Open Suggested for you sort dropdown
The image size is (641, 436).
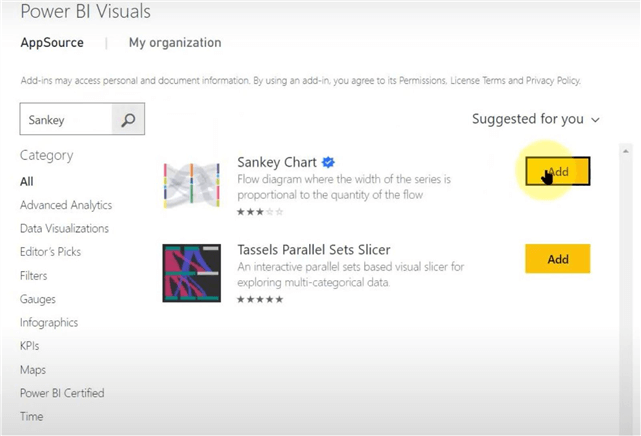pyautogui.click(x=536, y=119)
